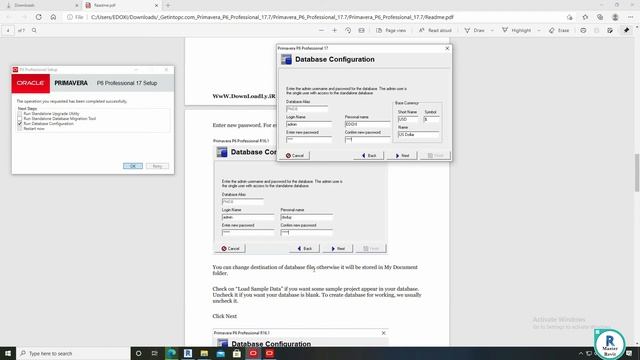640x360 pixels.
Task: Click Next in Database Configuration dialog
Action: [402, 156]
